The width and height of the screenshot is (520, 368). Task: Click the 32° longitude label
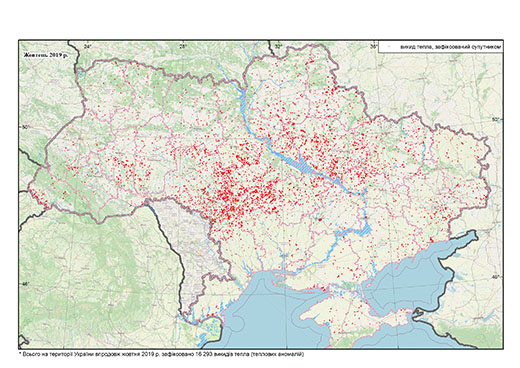[x=279, y=46]
